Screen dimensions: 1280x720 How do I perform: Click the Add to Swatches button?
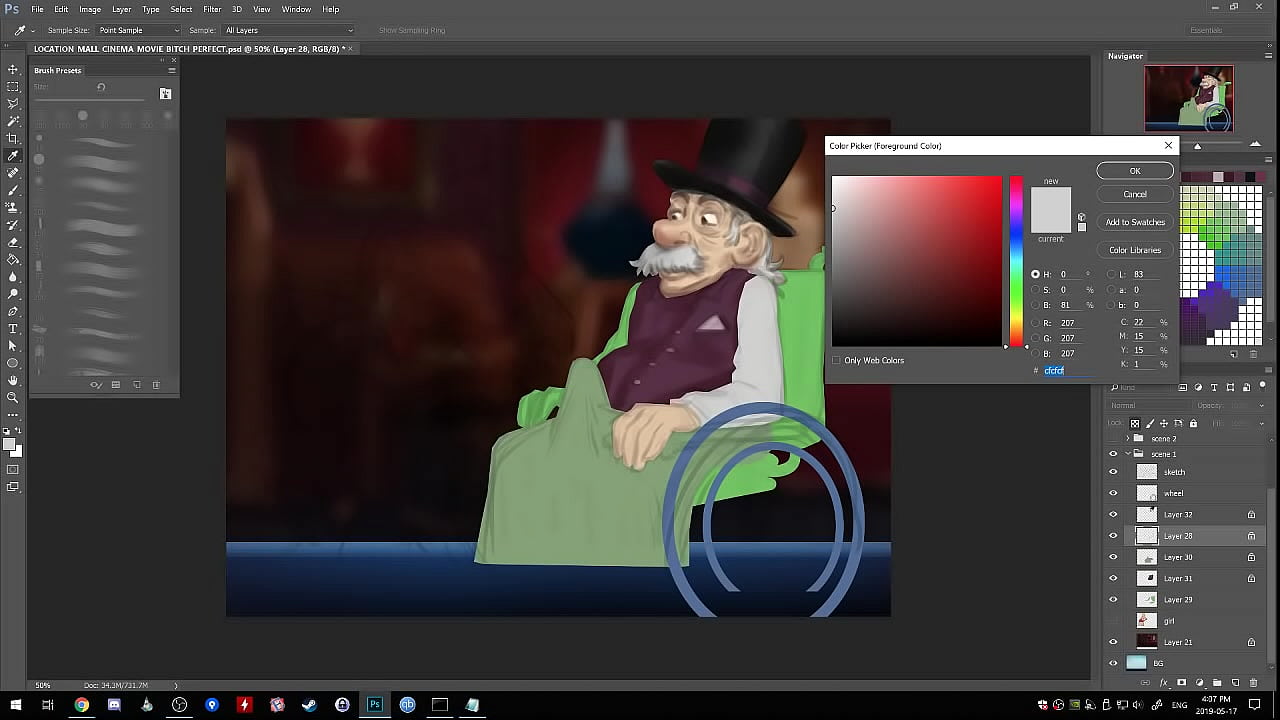pyautogui.click(x=1134, y=222)
